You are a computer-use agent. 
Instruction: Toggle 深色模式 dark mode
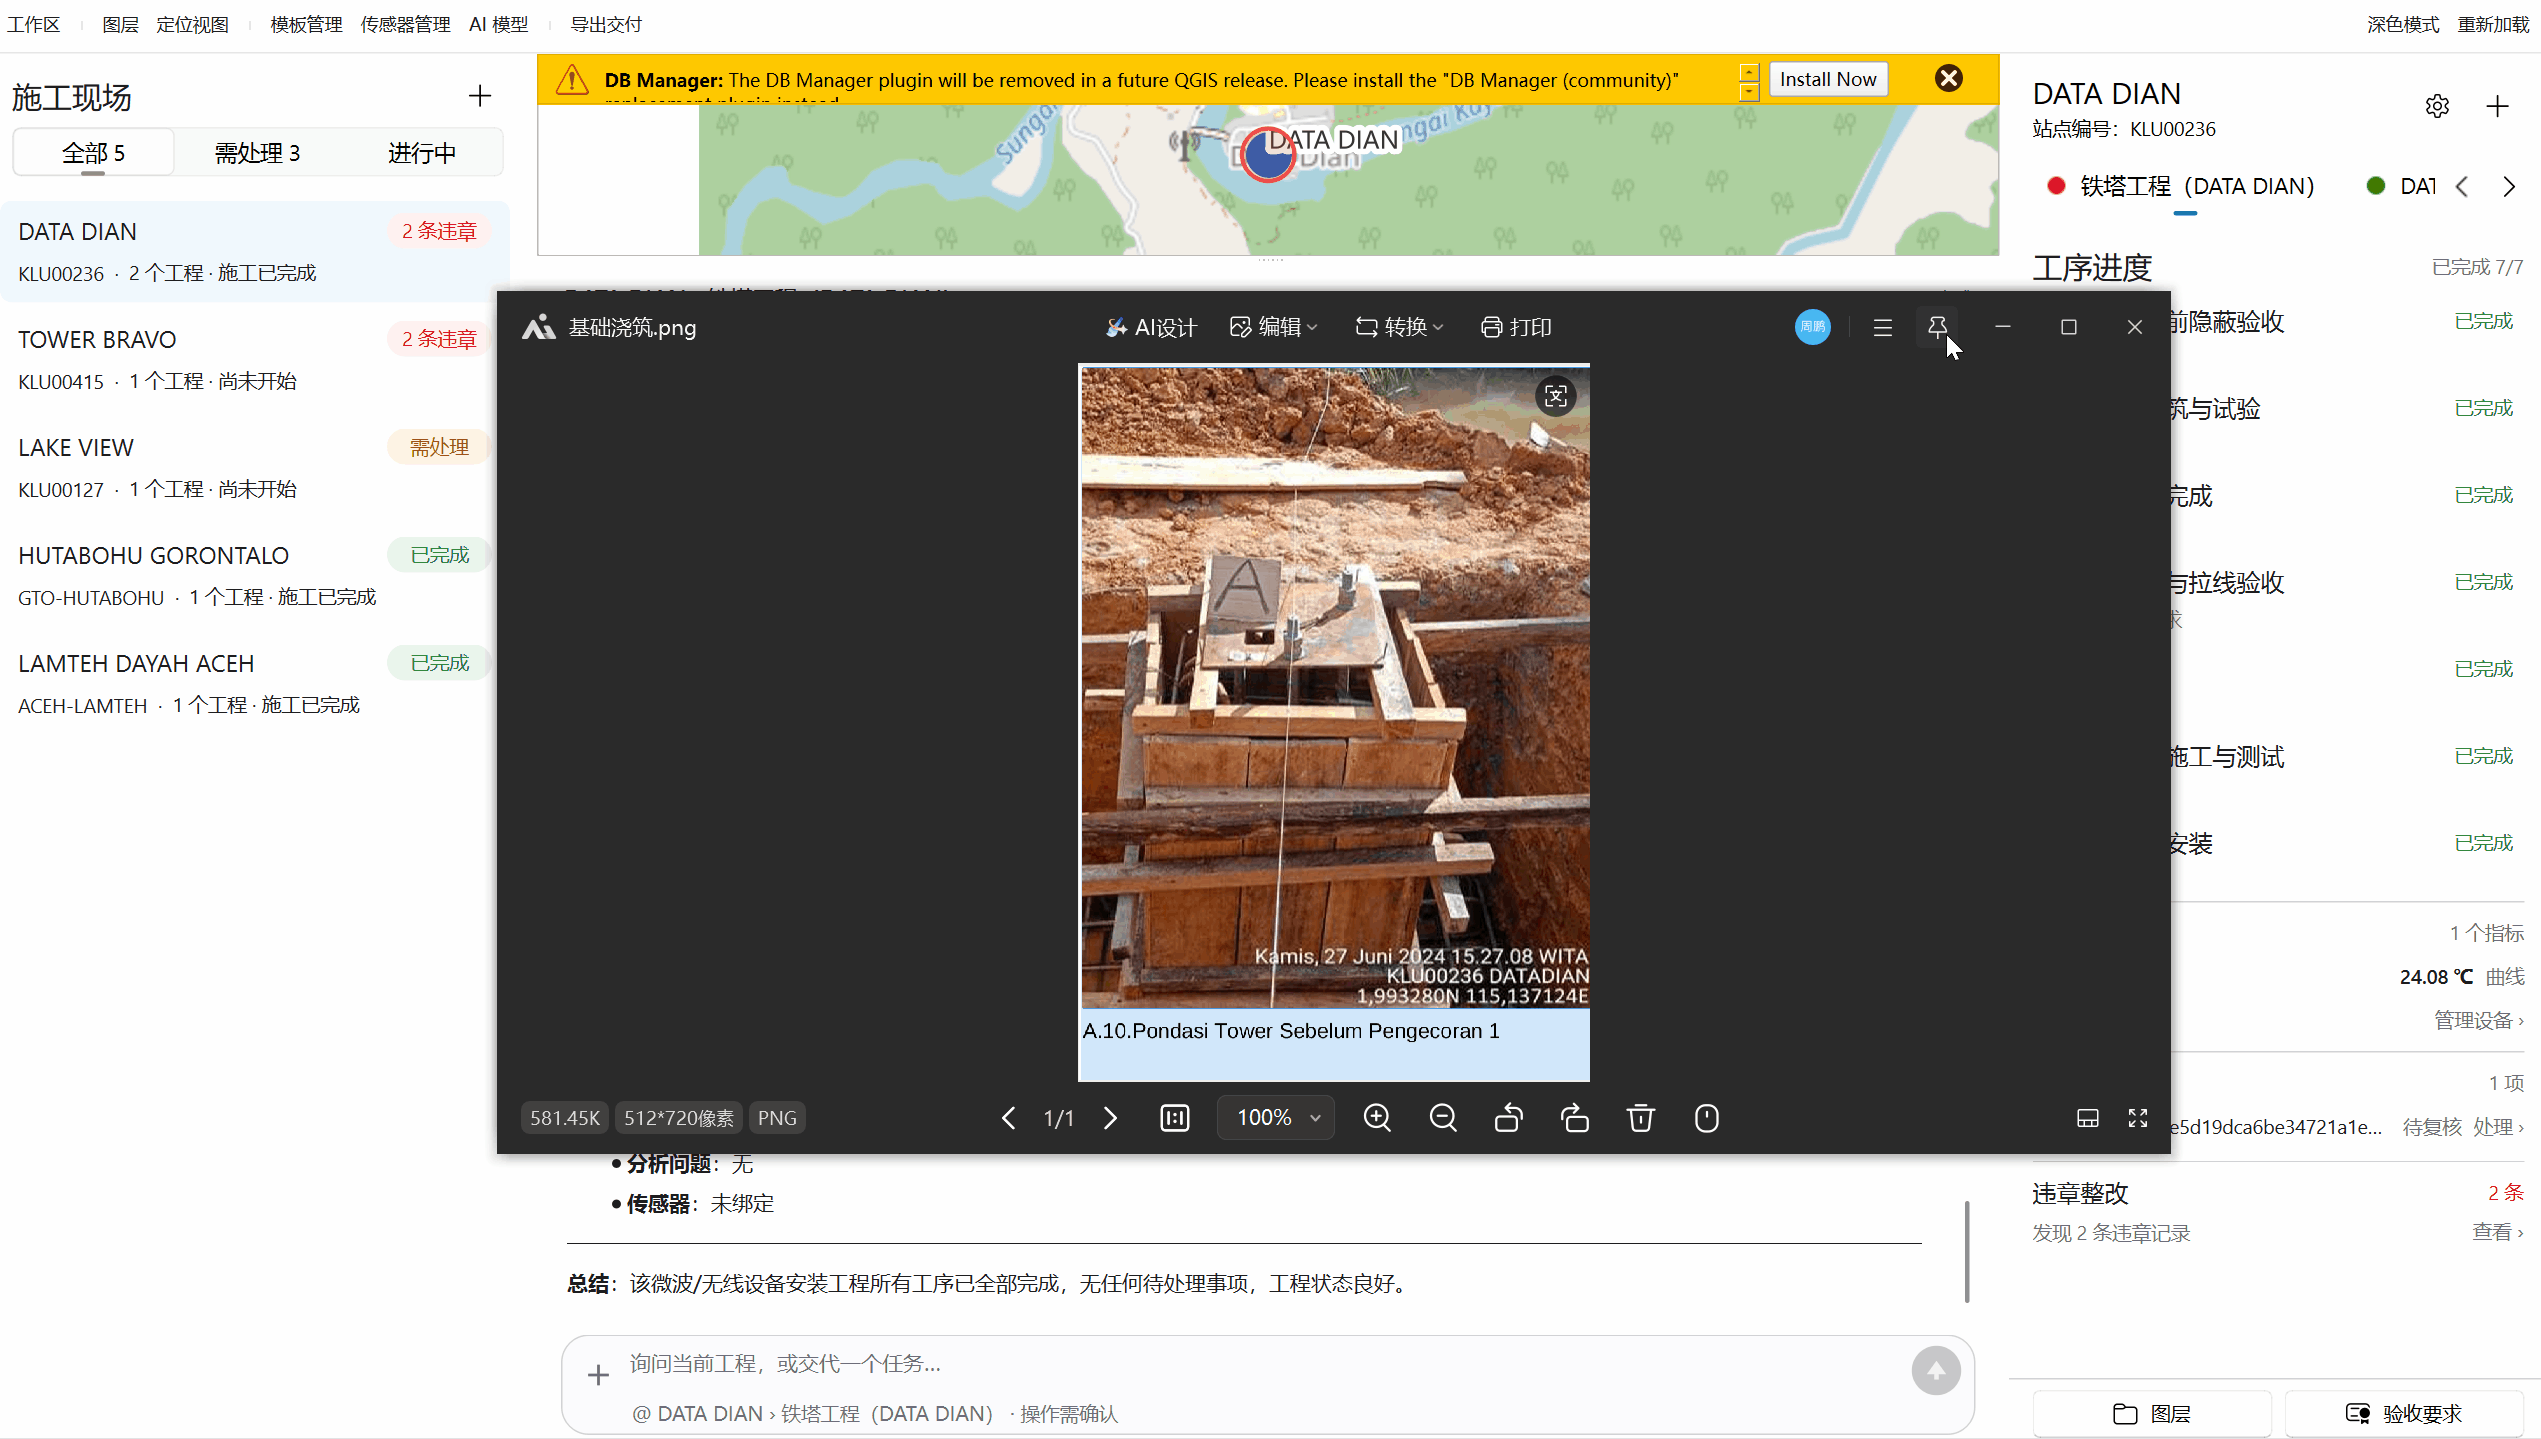pos(2403,24)
